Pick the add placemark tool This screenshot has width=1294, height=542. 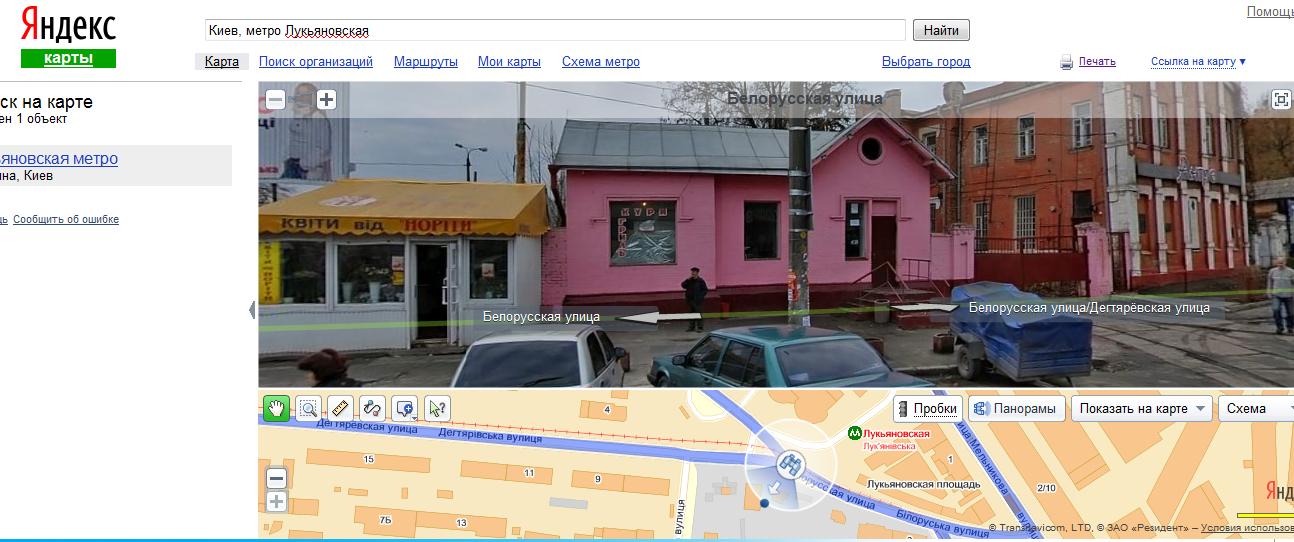tap(404, 408)
